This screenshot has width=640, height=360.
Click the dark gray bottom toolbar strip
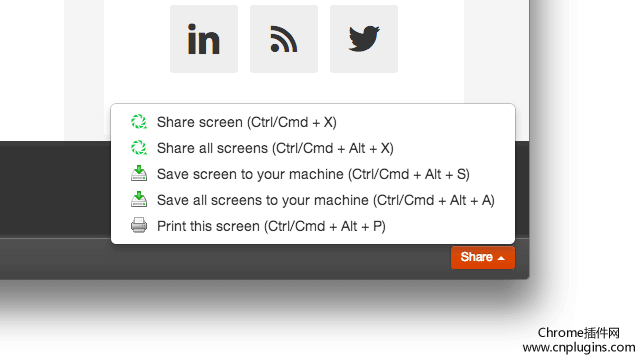coord(224,258)
